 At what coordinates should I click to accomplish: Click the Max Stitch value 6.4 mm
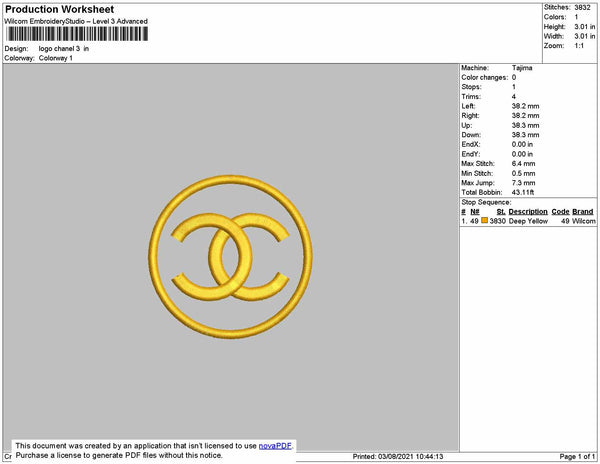pos(523,163)
